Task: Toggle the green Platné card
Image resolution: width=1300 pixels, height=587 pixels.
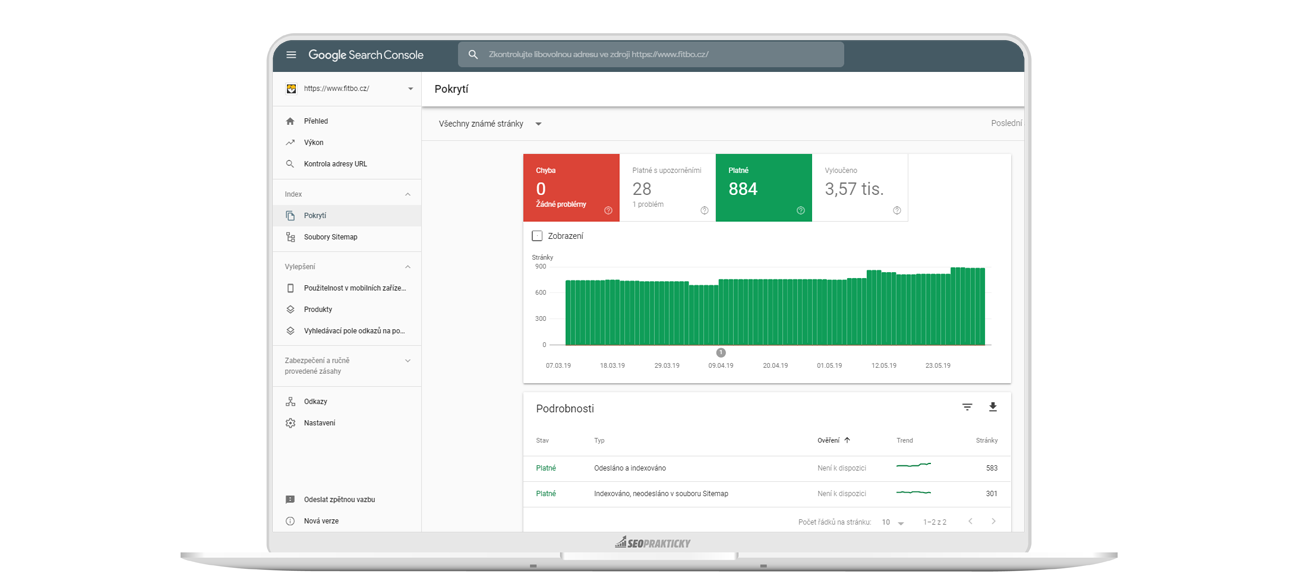Action: coord(764,188)
